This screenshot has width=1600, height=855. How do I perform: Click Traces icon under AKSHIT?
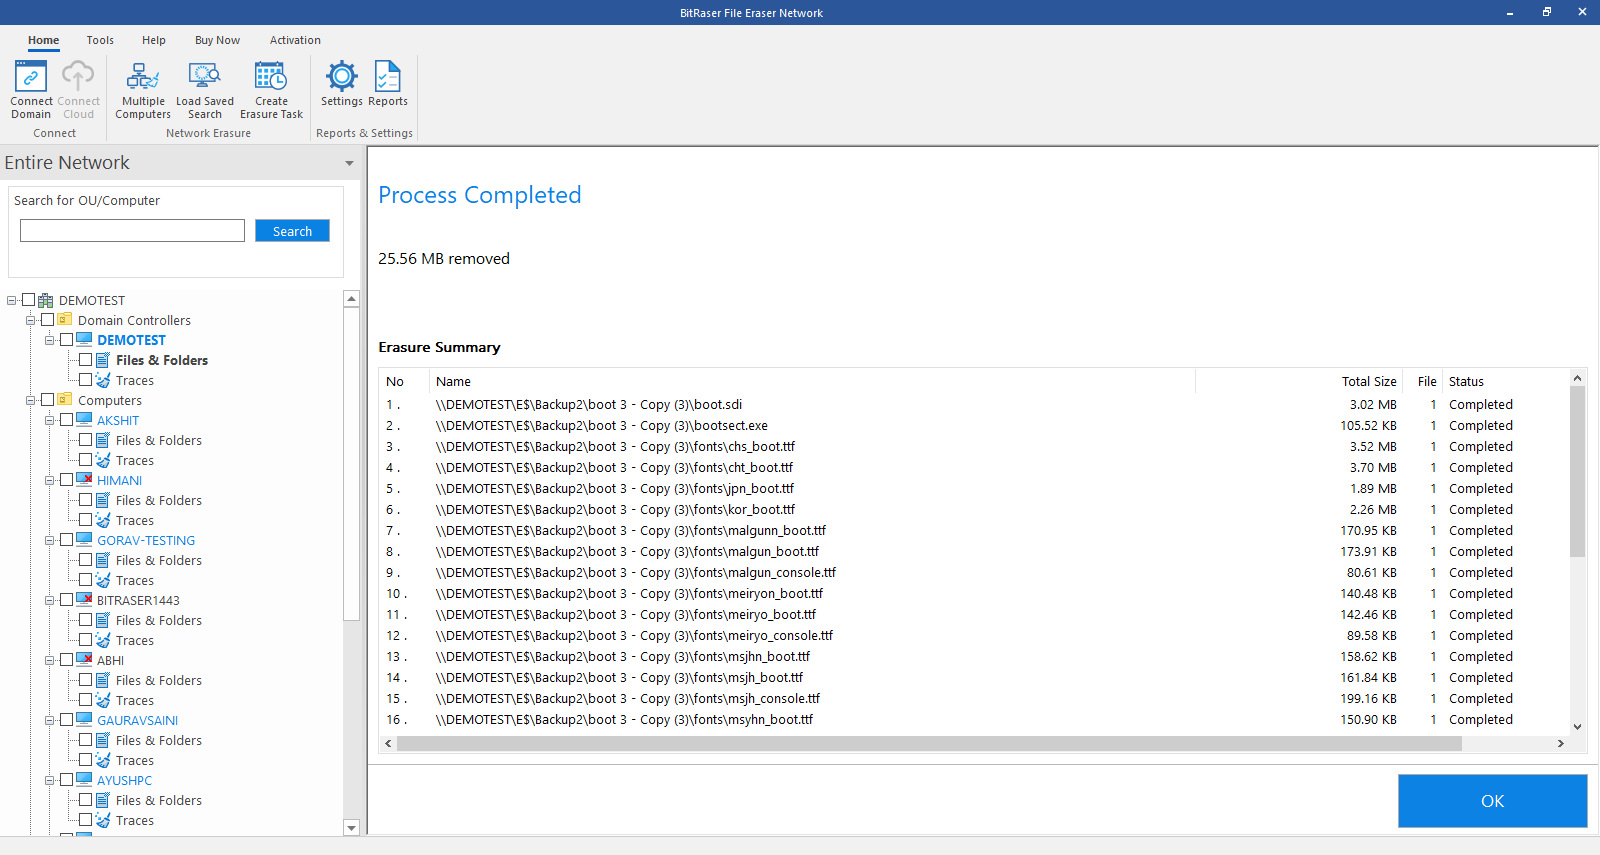point(103,460)
